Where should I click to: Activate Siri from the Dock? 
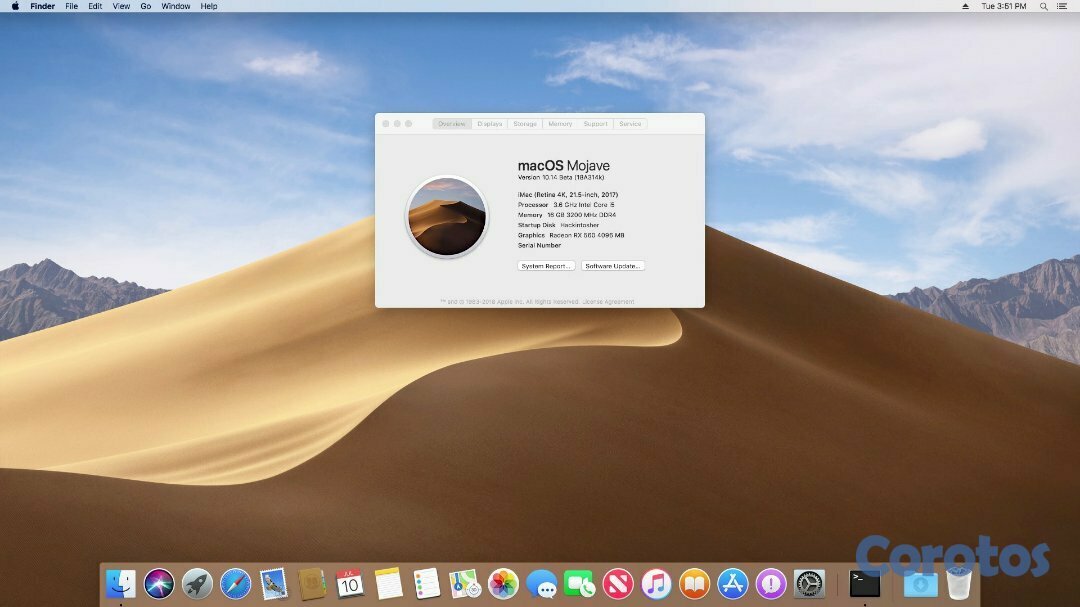160,583
